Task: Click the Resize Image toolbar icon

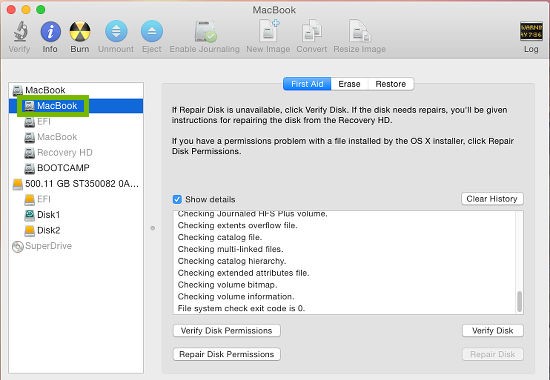Action: coord(359,31)
